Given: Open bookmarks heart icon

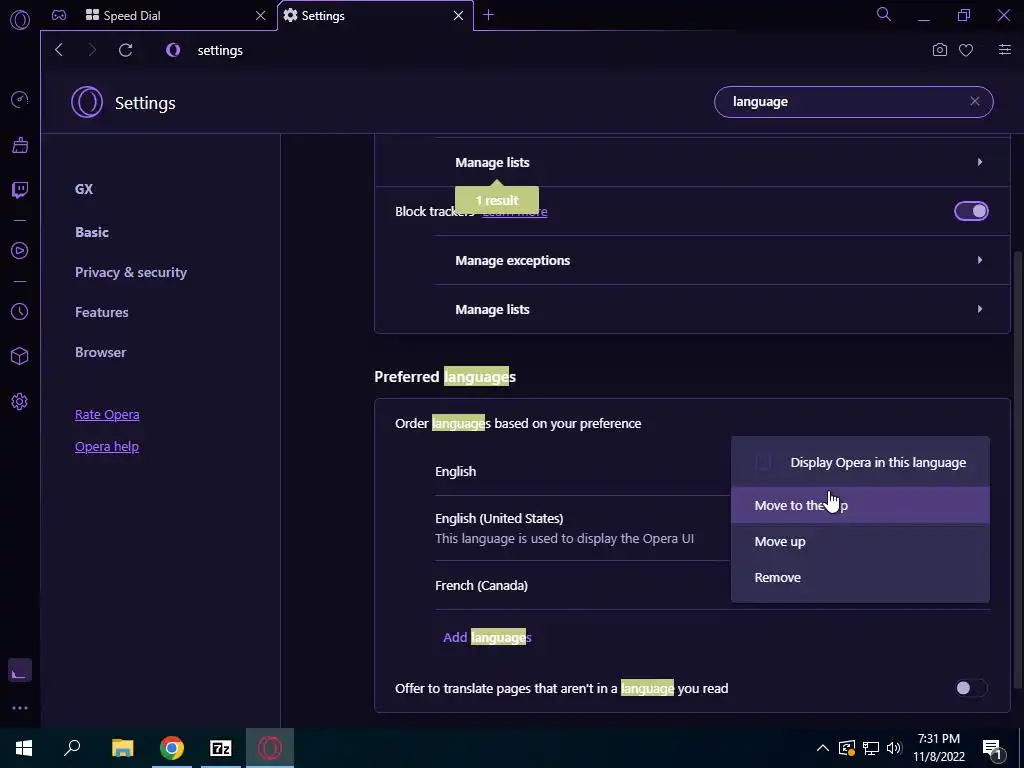Looking at the screenshot, I should click(966, 50).
